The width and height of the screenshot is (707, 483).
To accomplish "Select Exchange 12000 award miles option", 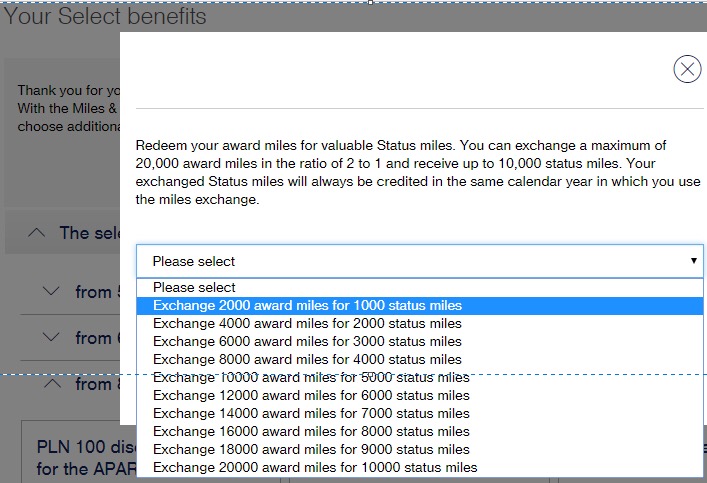I will [419, 396].
